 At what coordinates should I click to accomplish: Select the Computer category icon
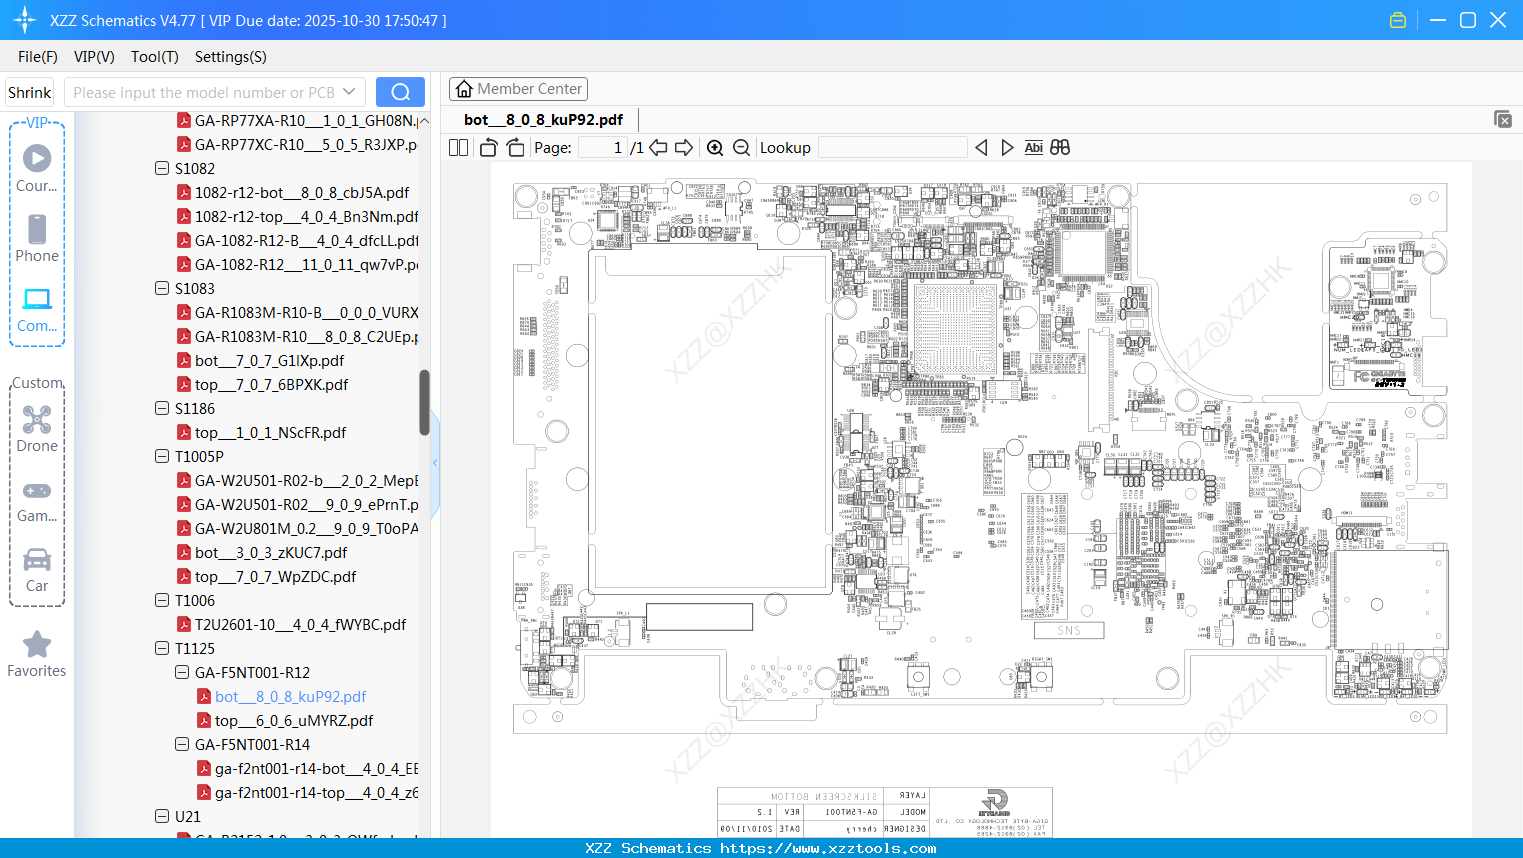point(37,309)
